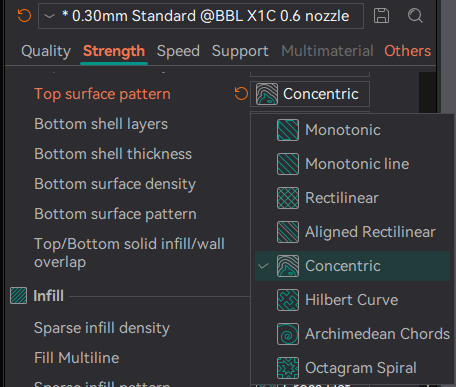The image size is (456, 387).
Task: Click the Archimedean Chords spiral icon
Action: 288,334
